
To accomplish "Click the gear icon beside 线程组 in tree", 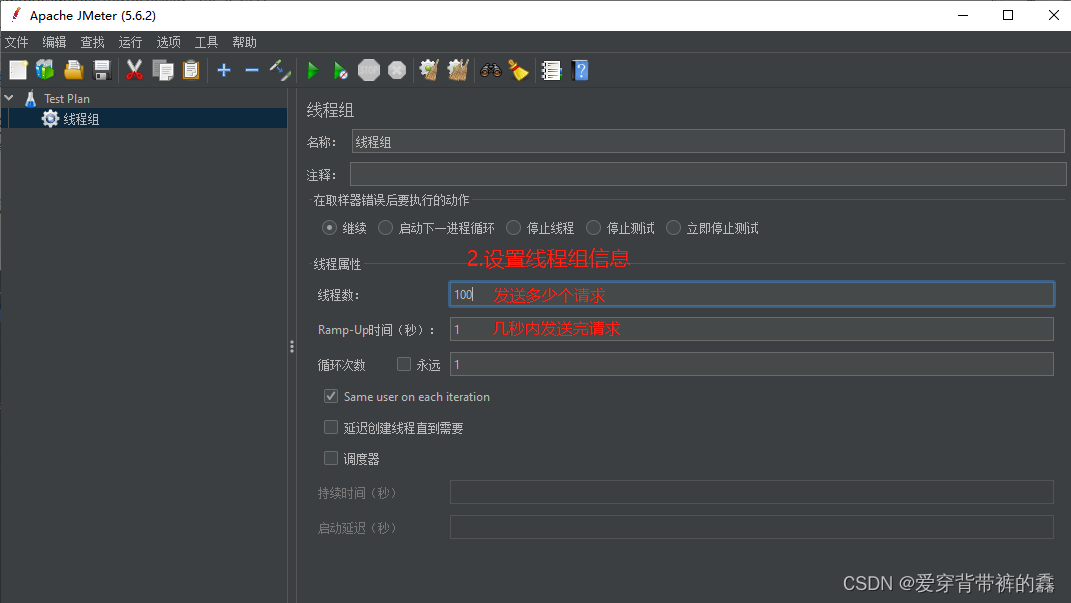I will [50, 119].
